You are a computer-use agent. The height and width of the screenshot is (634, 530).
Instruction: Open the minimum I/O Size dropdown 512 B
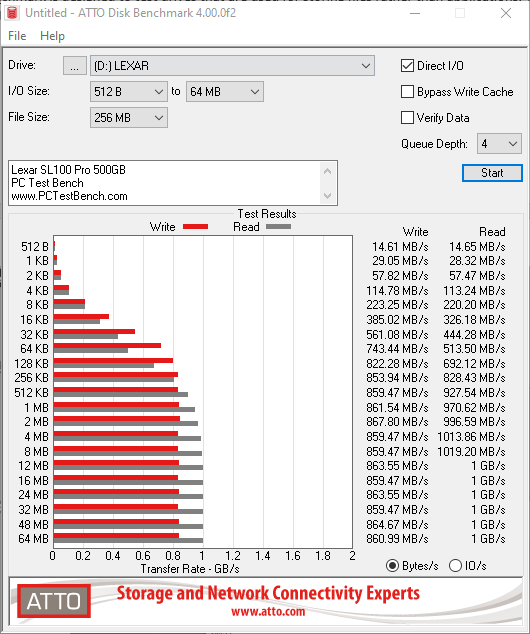(129, 92)
